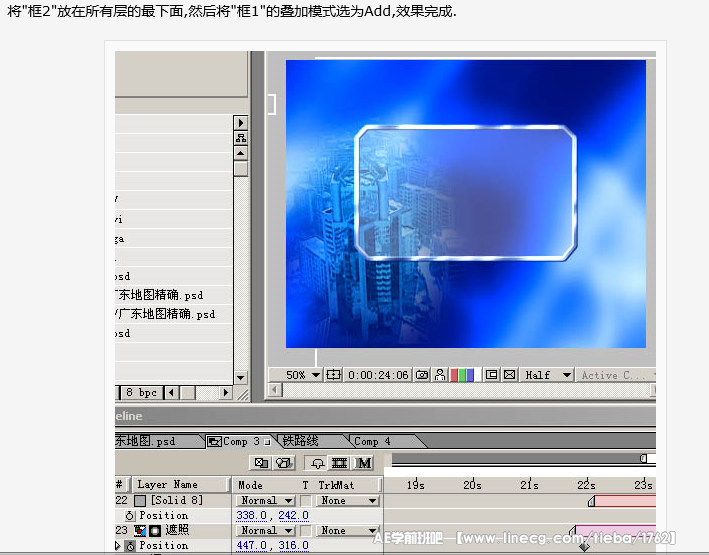709x555 pixels.
Task: Click the 8 bpc color depth button
Action: (x=142, y=393)
